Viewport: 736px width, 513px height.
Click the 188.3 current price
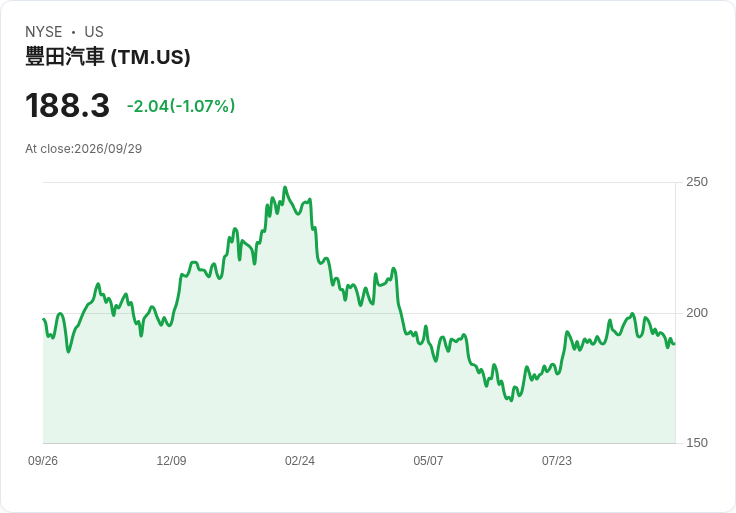[68, 106]
